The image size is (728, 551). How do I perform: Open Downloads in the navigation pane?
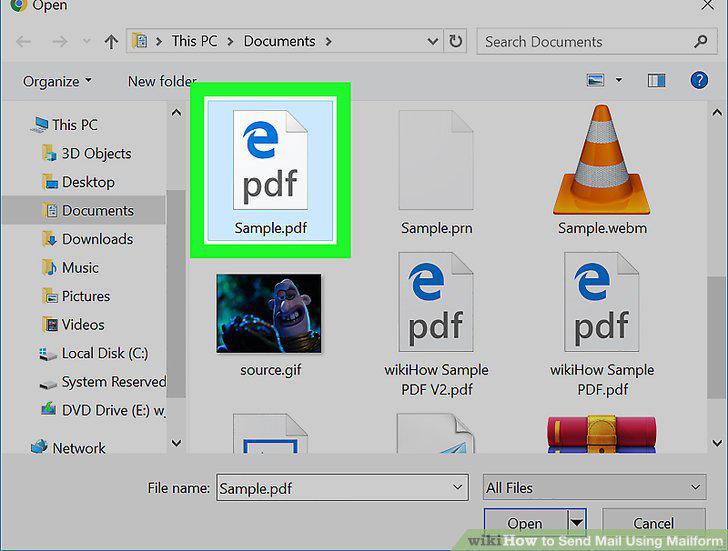pyautogui.click(x=88, y=239)
